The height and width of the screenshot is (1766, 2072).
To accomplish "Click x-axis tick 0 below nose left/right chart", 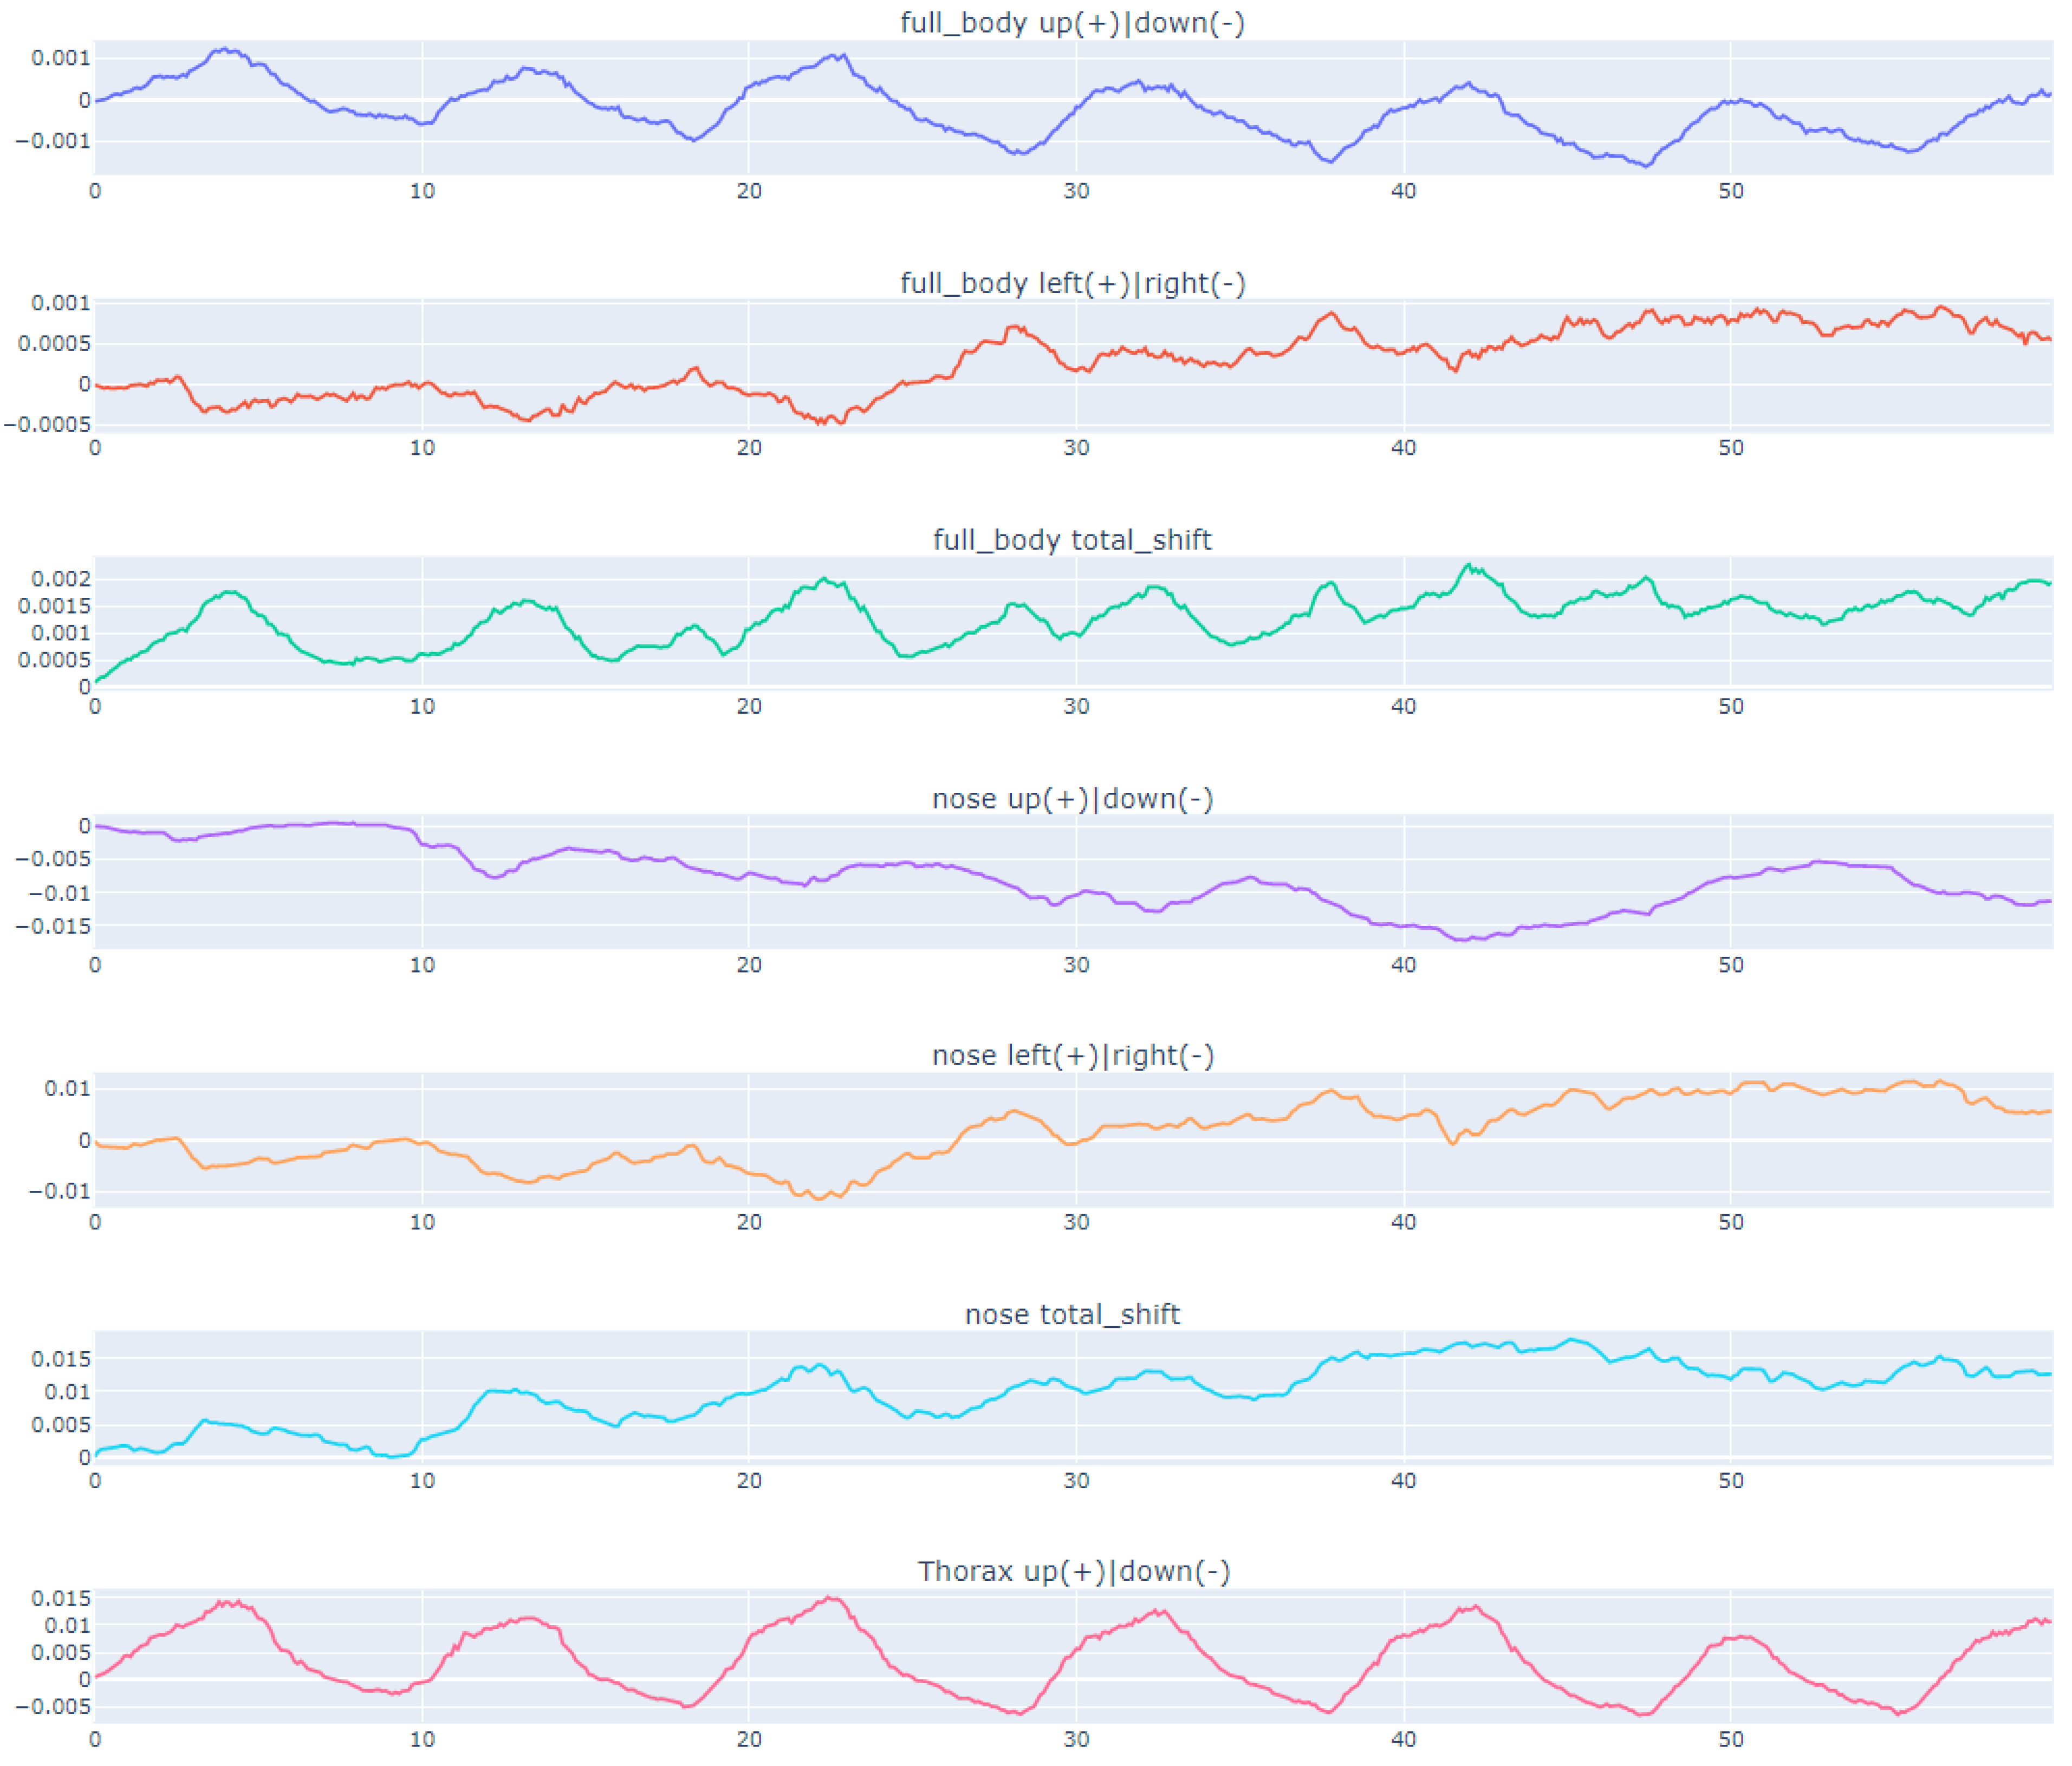I will tap(95, 1222).
